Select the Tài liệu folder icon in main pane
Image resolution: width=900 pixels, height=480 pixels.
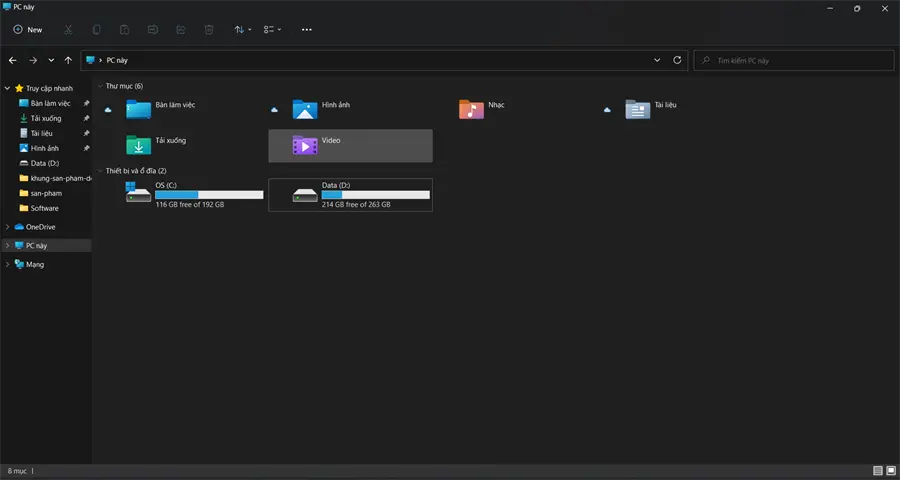[638, 109]
